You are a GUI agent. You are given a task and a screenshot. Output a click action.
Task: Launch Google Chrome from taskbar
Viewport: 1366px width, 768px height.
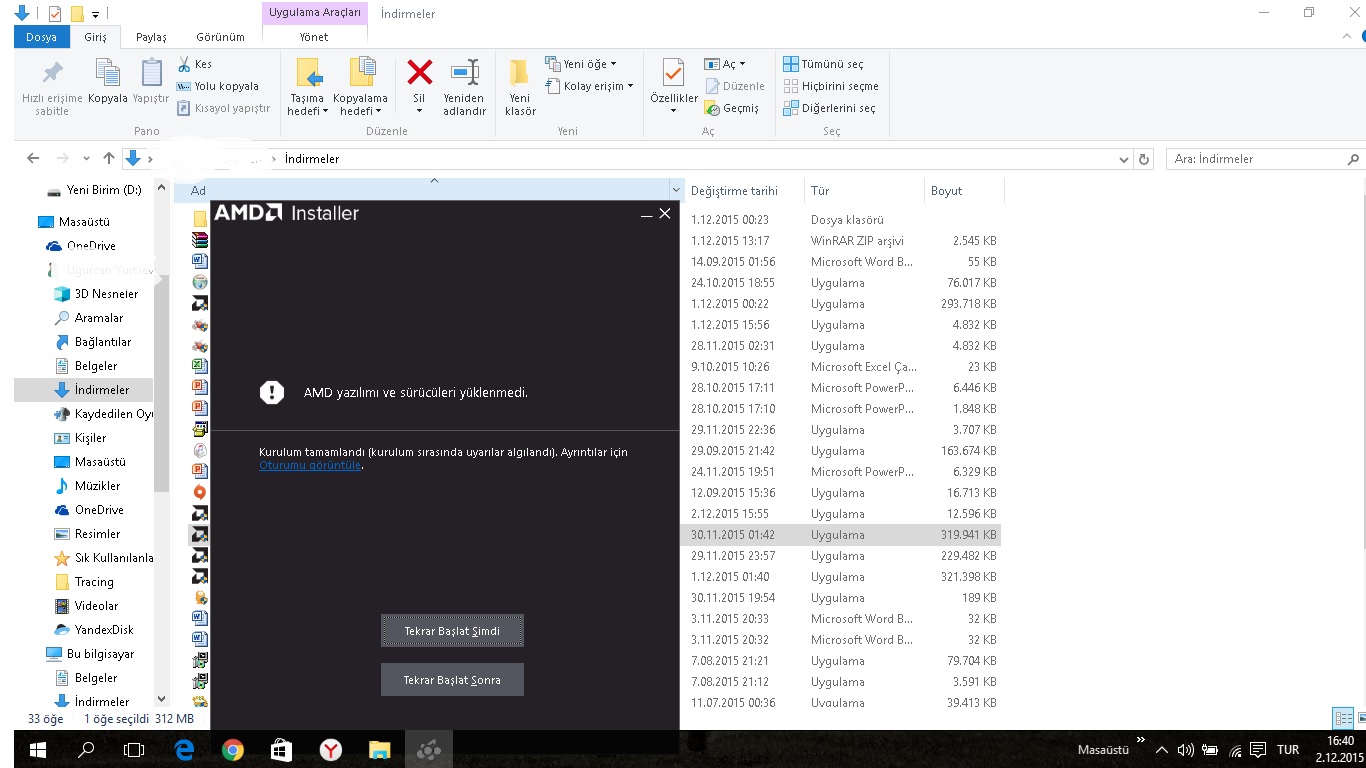point(232,749)
